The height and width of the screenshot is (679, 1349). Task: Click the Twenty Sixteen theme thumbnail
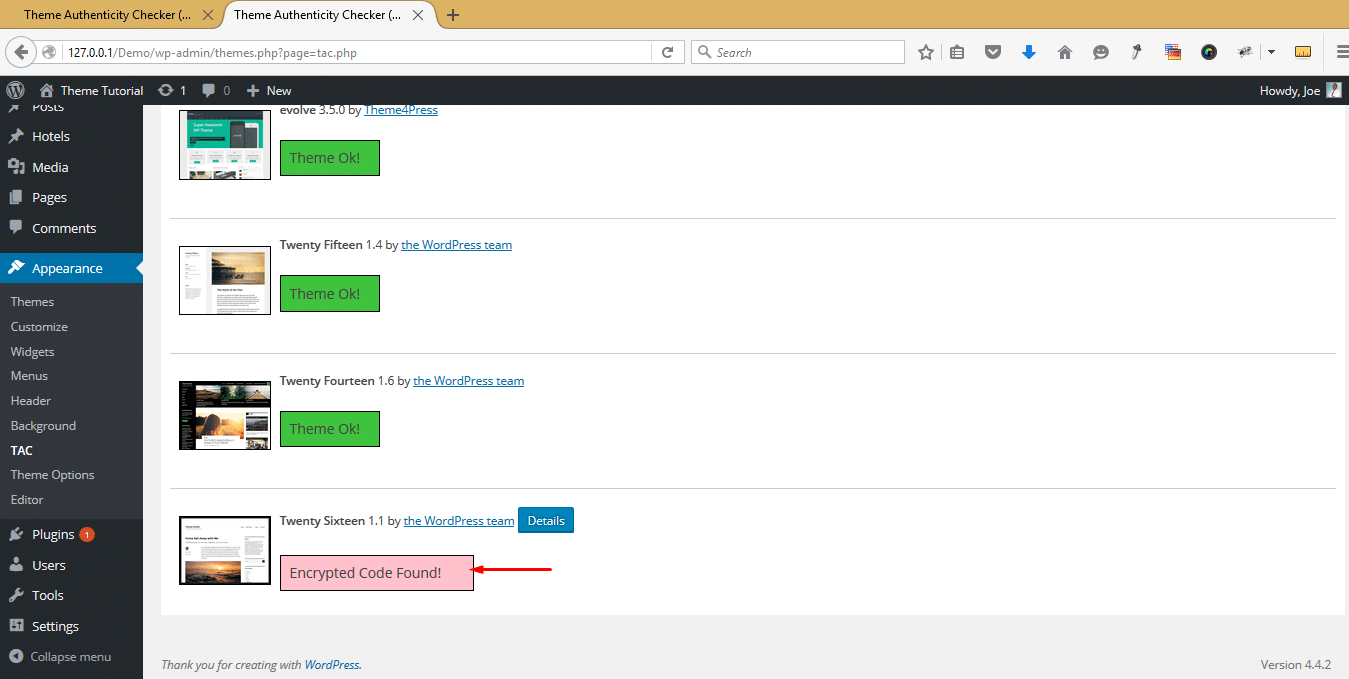[225, 550]
